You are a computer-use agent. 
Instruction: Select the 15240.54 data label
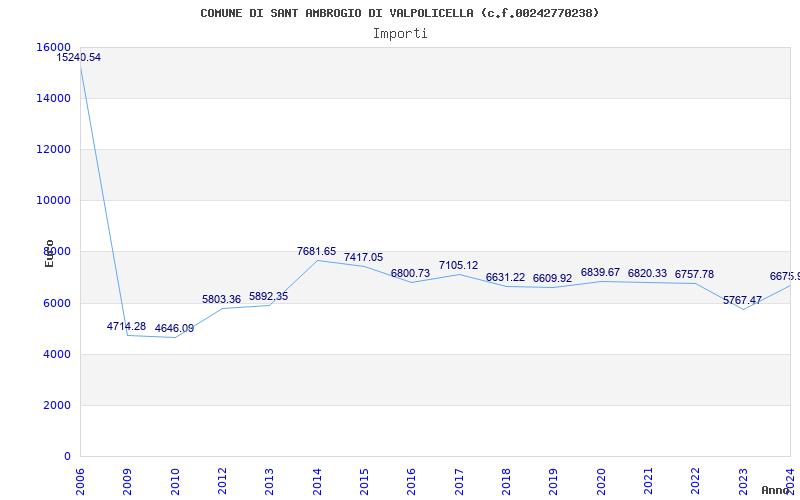pyautogui.click(x=79, y=58)
